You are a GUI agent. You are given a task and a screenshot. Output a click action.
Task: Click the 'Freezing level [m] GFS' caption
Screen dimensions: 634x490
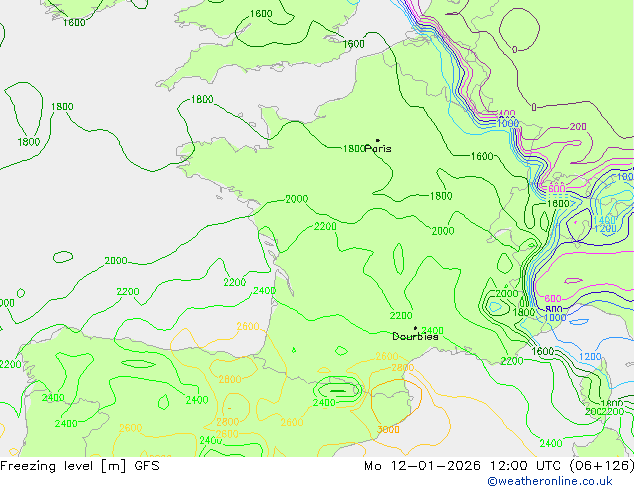[80, 466]
